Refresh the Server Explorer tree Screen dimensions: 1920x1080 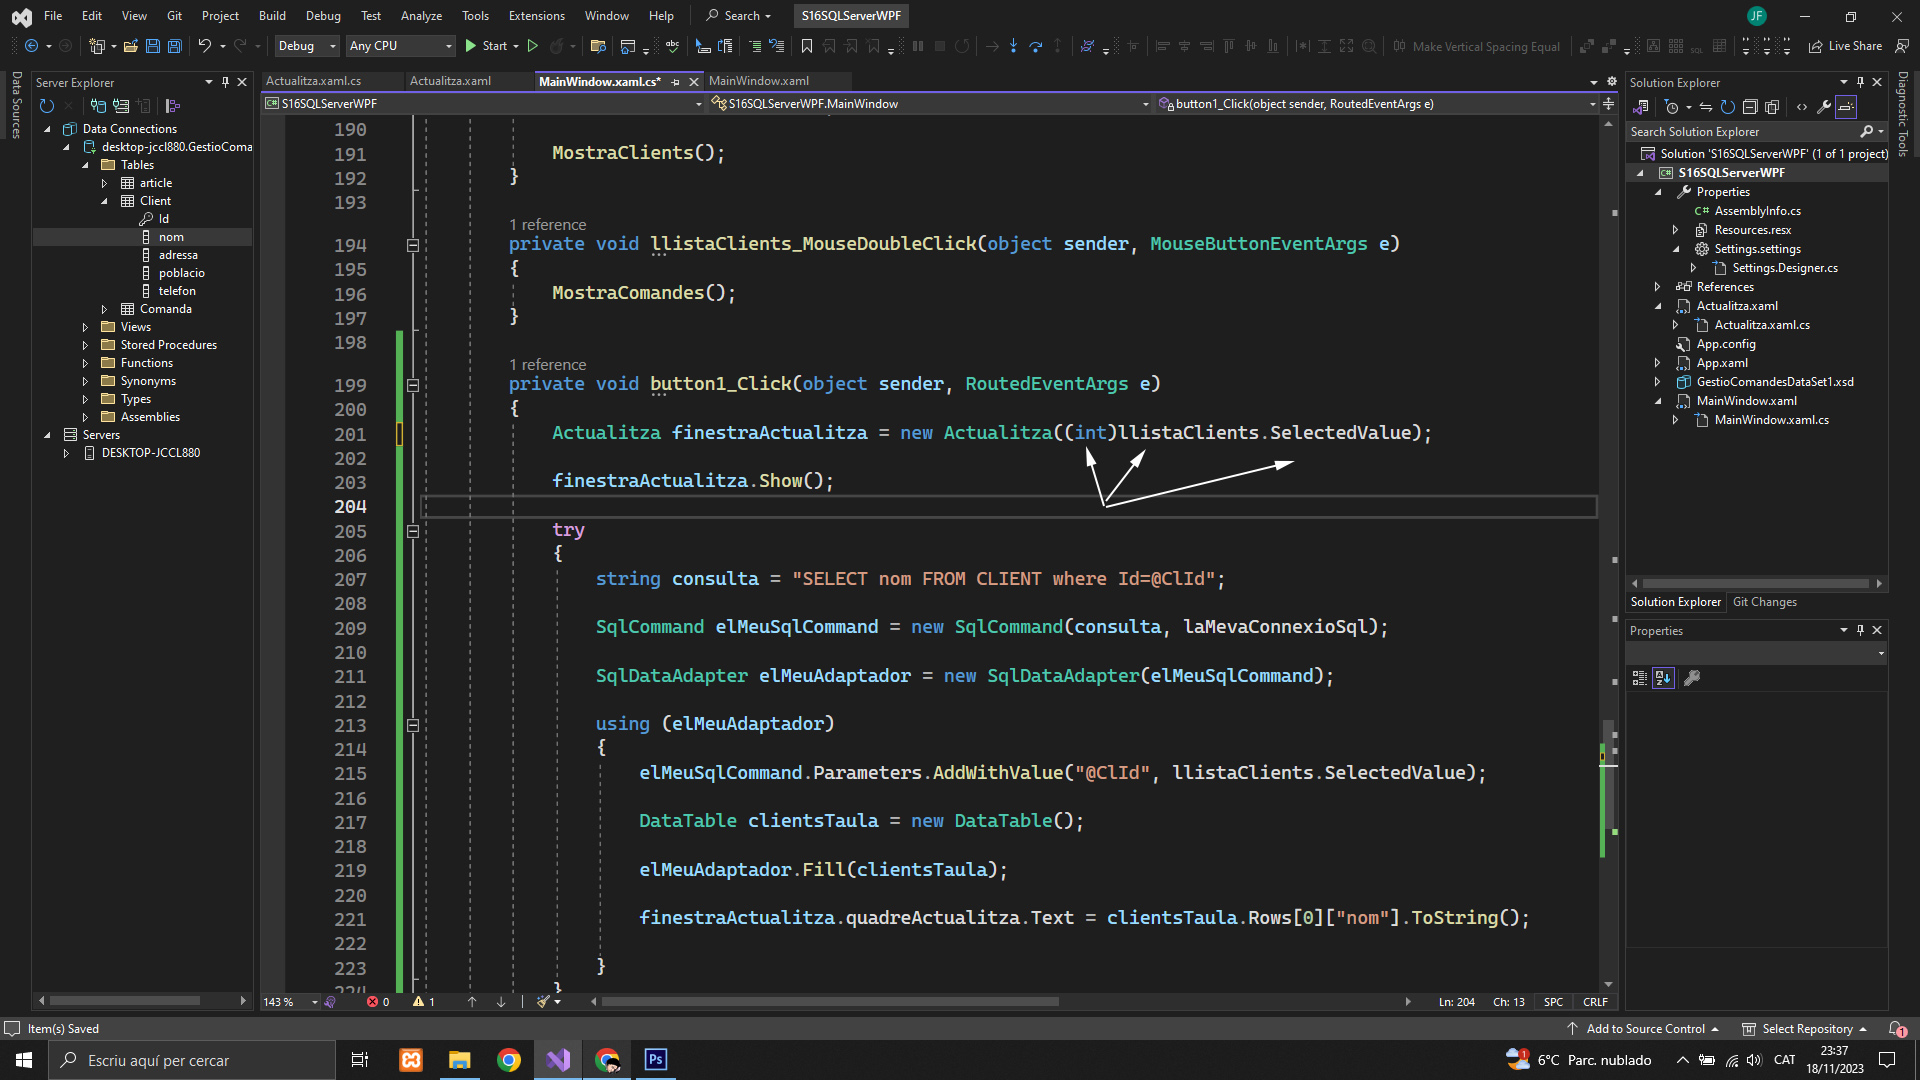click(46, 106)
